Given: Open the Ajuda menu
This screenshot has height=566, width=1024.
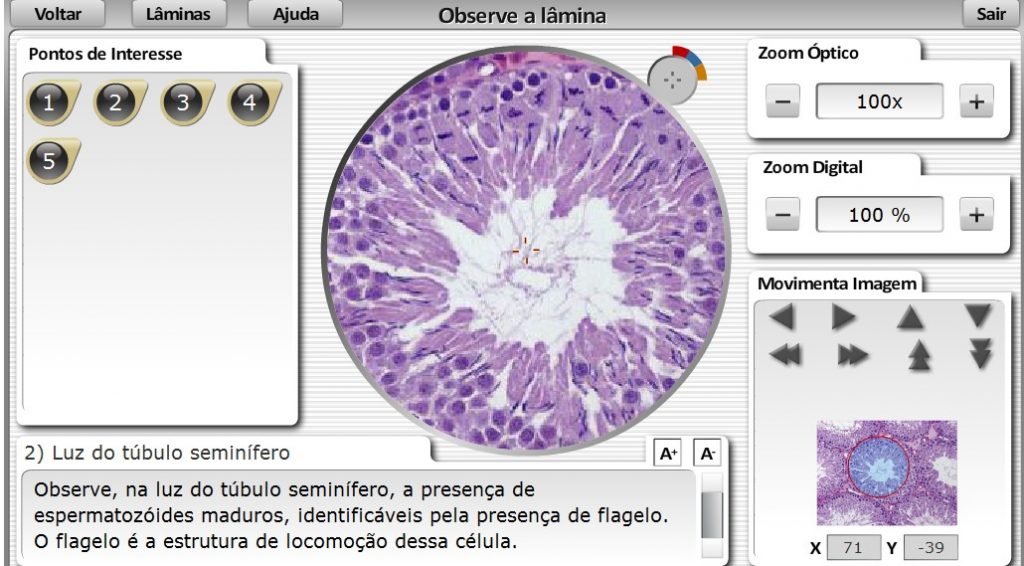Looking at the screenshot, I should tap(296, 14).
